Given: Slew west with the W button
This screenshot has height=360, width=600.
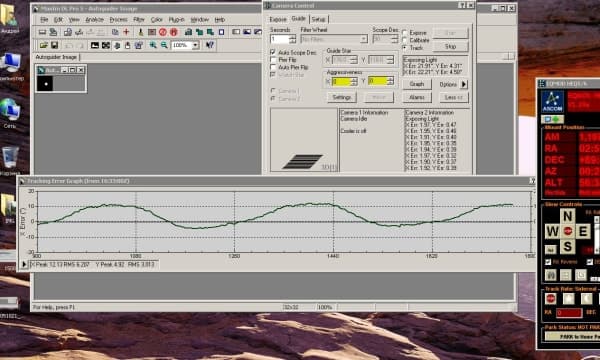Looking at the screenshot, I should click(552, 231).
